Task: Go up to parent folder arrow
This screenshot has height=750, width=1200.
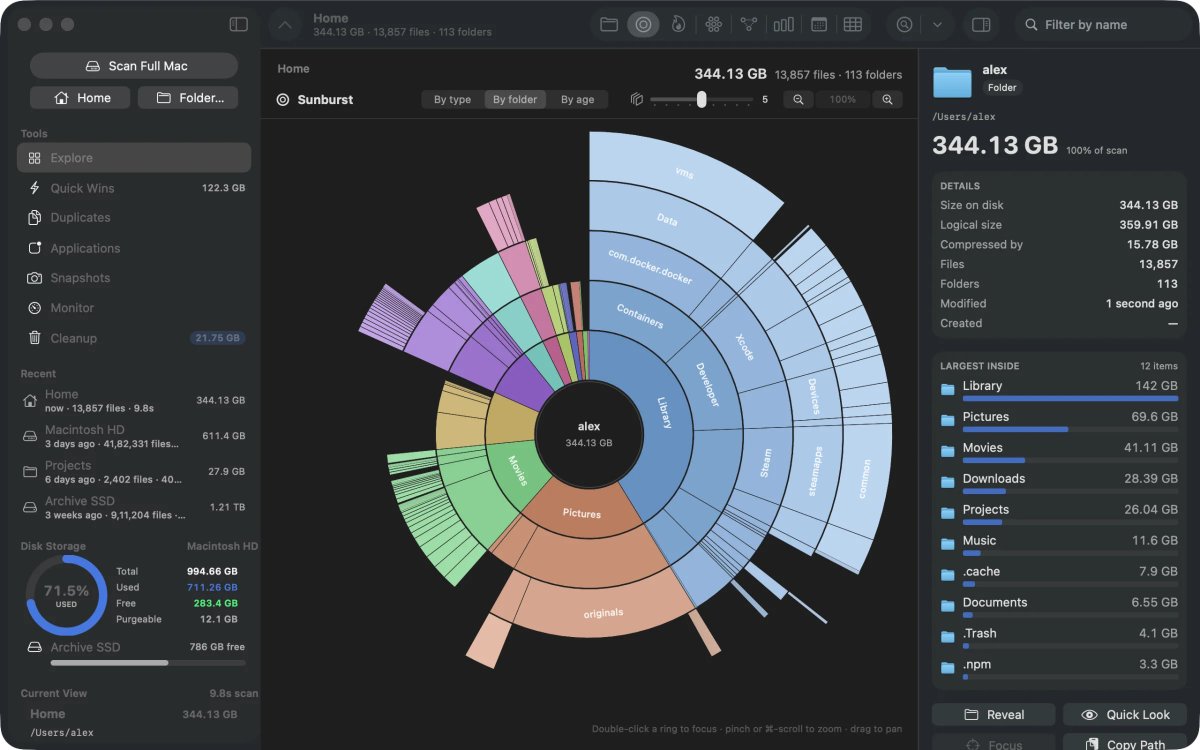Action: tap(285, 24)
